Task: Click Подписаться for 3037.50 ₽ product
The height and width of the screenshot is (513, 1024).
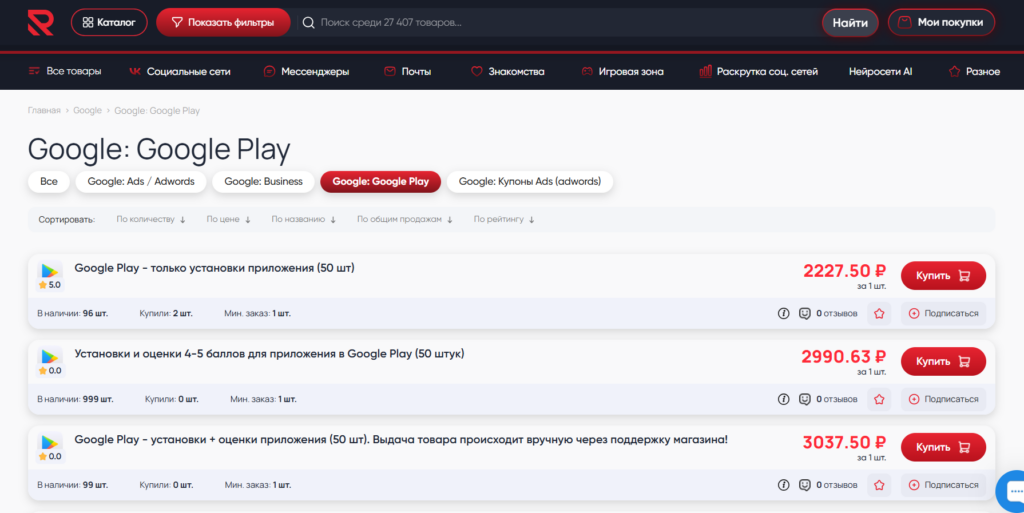Action: 943,485
